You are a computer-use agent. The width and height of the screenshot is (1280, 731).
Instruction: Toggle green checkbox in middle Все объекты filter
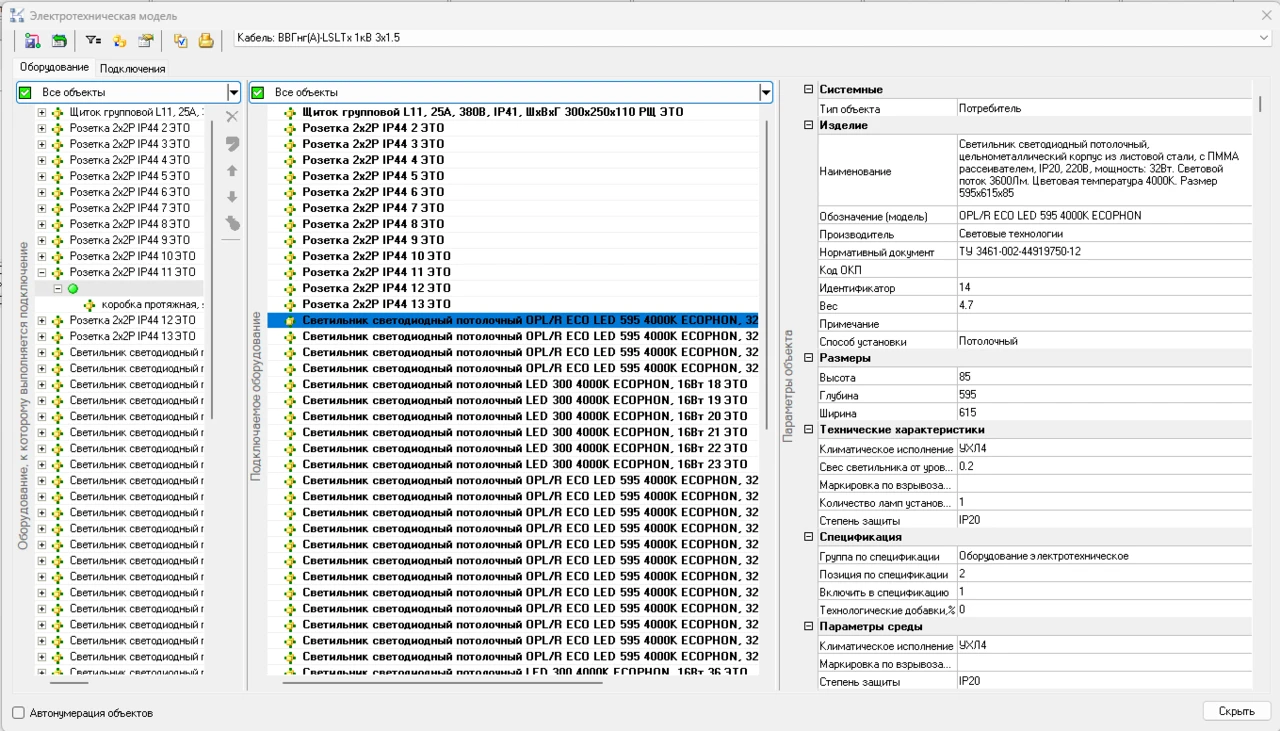click(258, 93)
